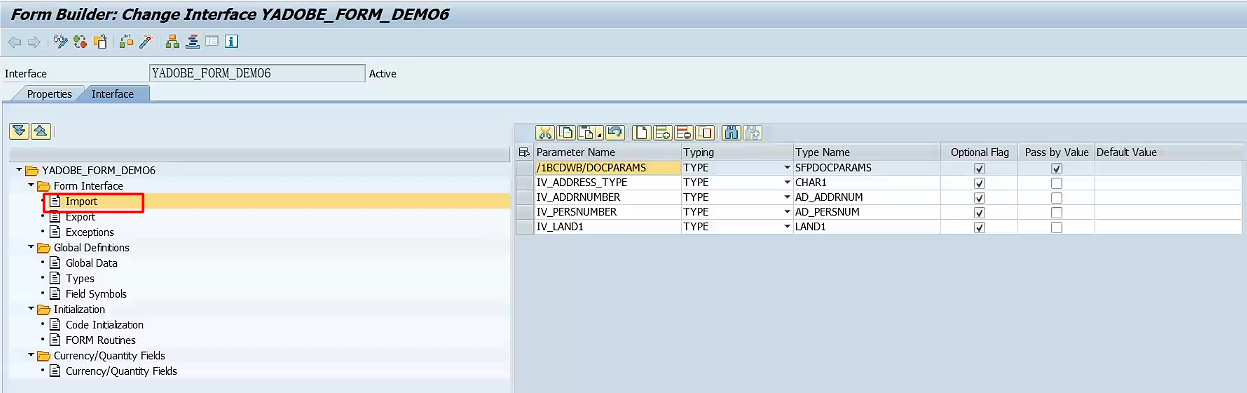Copy the parameter row with Copy icon

click(566, 132)
